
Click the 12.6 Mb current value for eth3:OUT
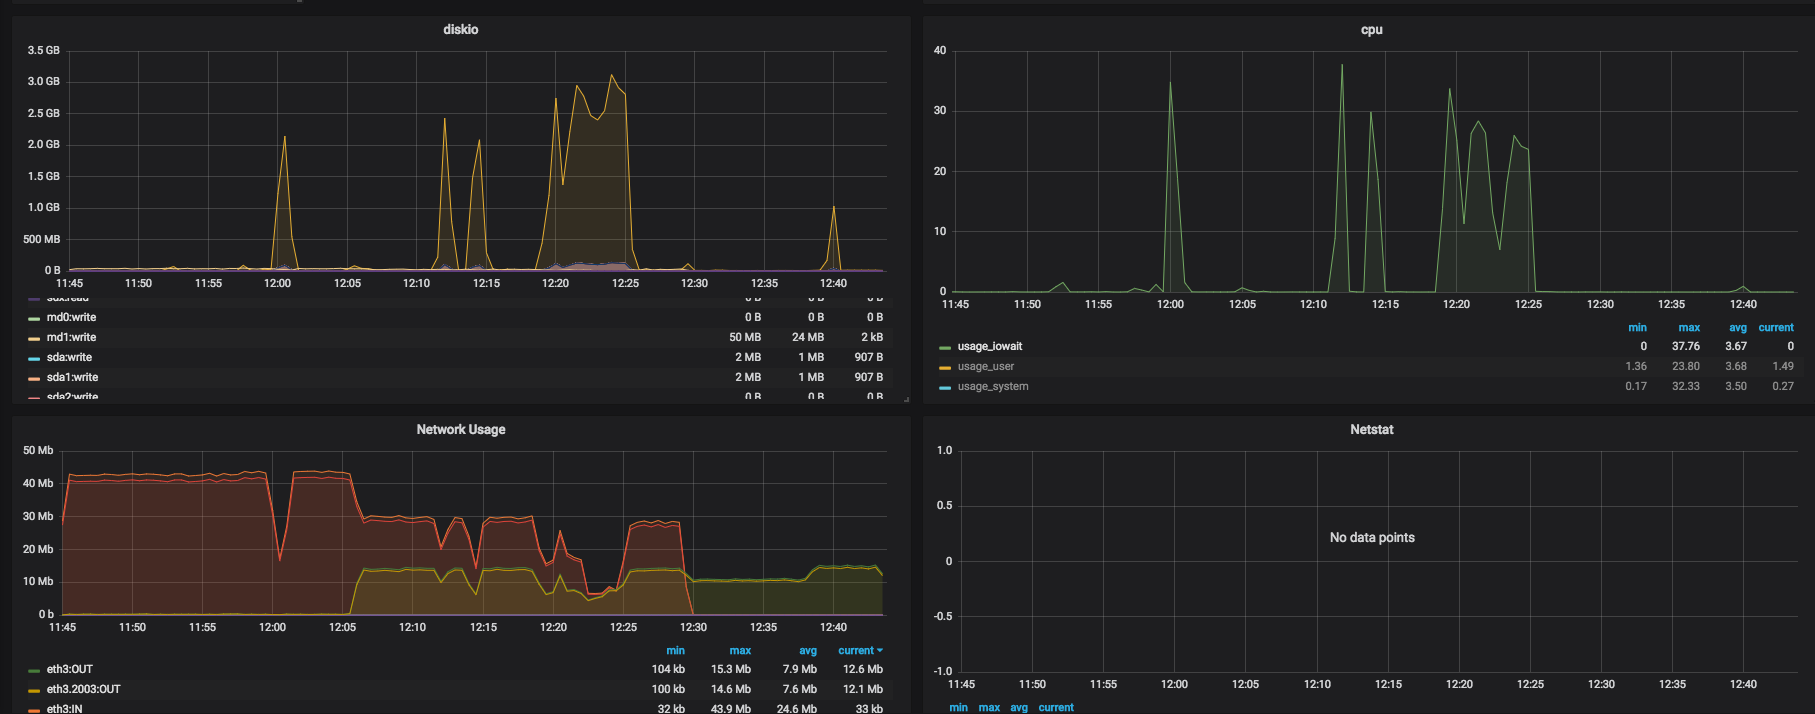tap(863, 670)
